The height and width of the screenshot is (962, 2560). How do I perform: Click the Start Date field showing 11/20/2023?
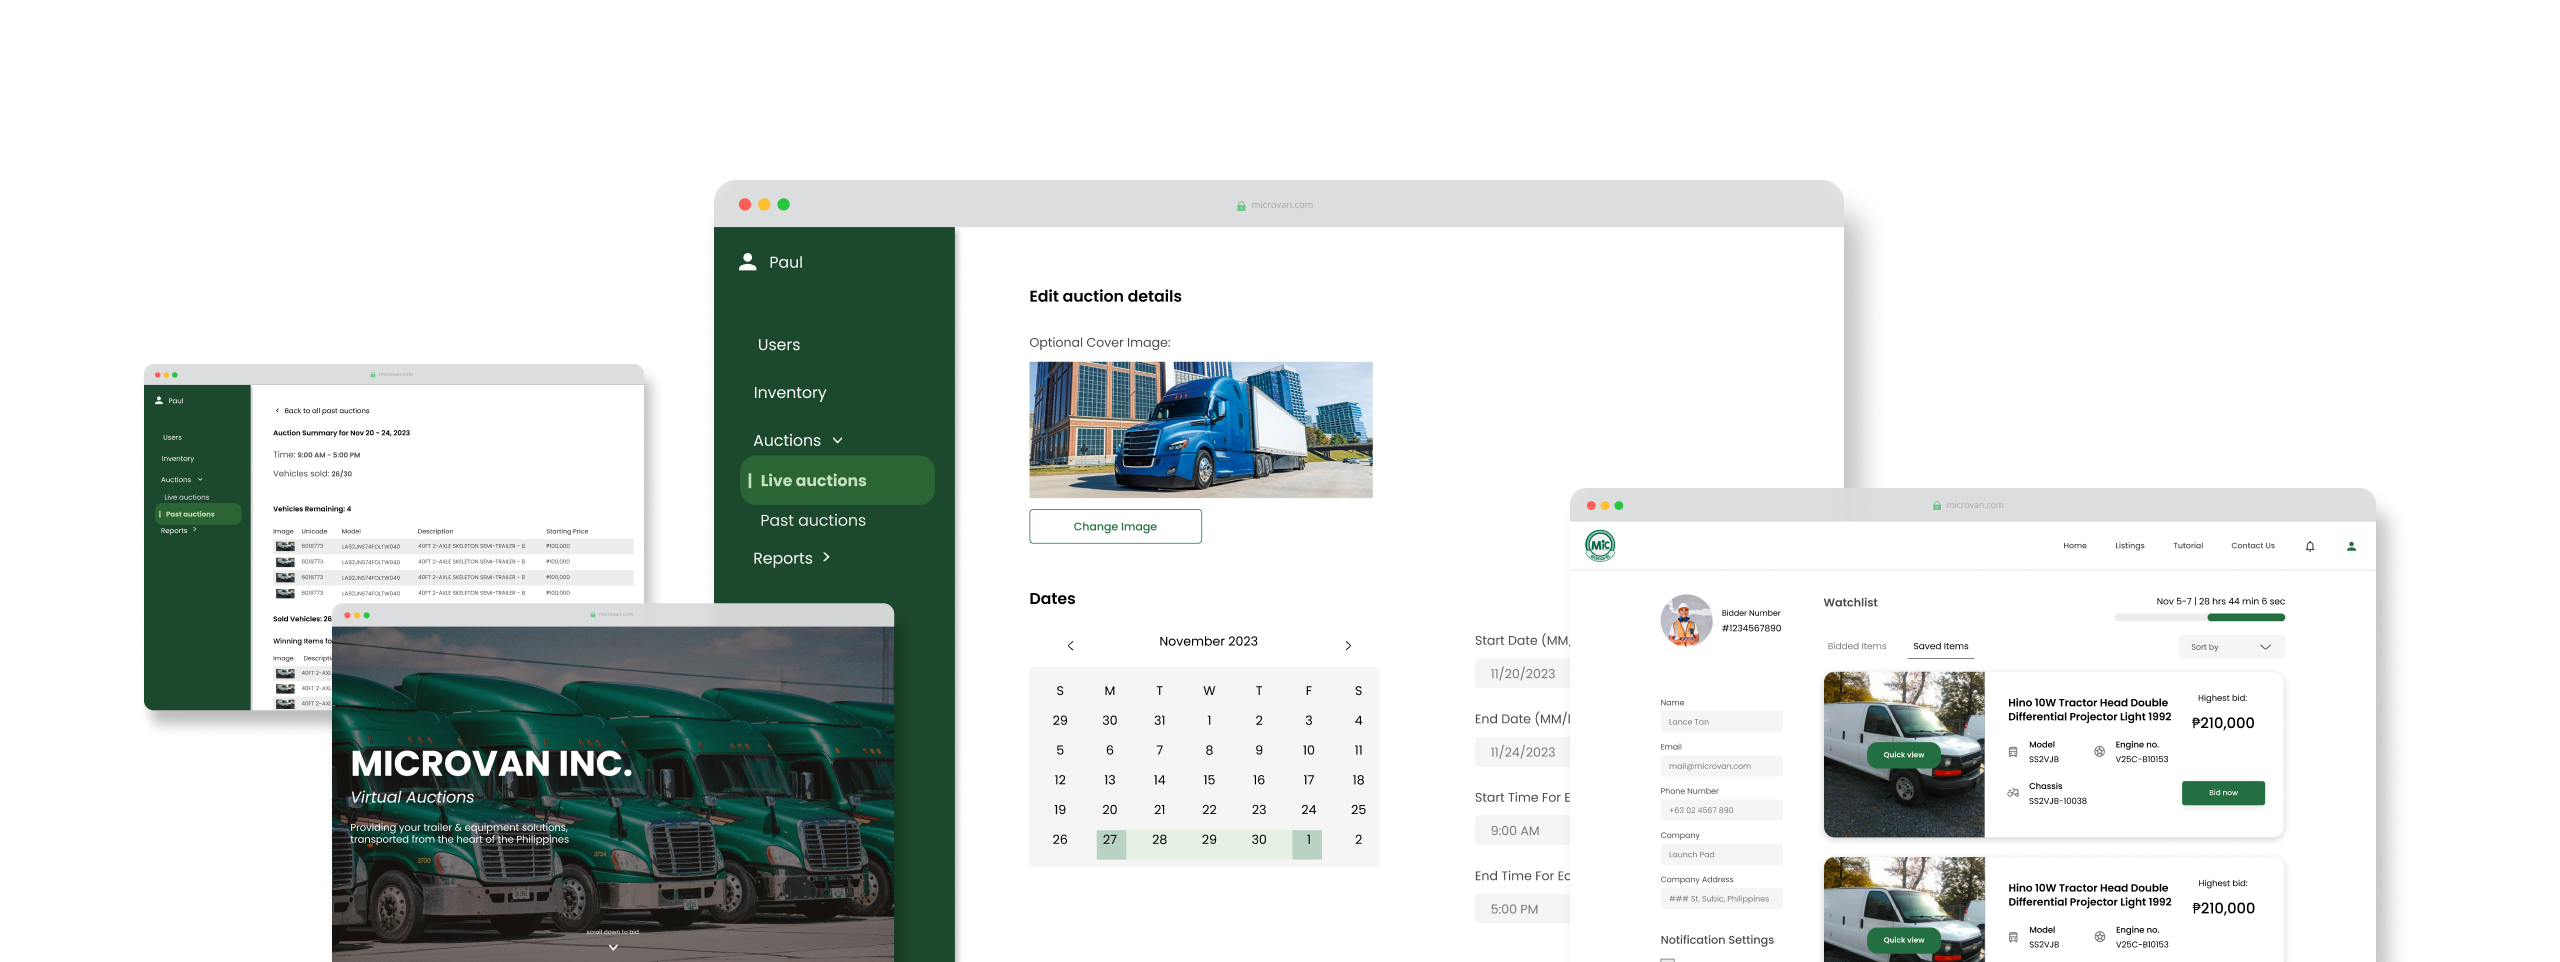[1522, 674]
